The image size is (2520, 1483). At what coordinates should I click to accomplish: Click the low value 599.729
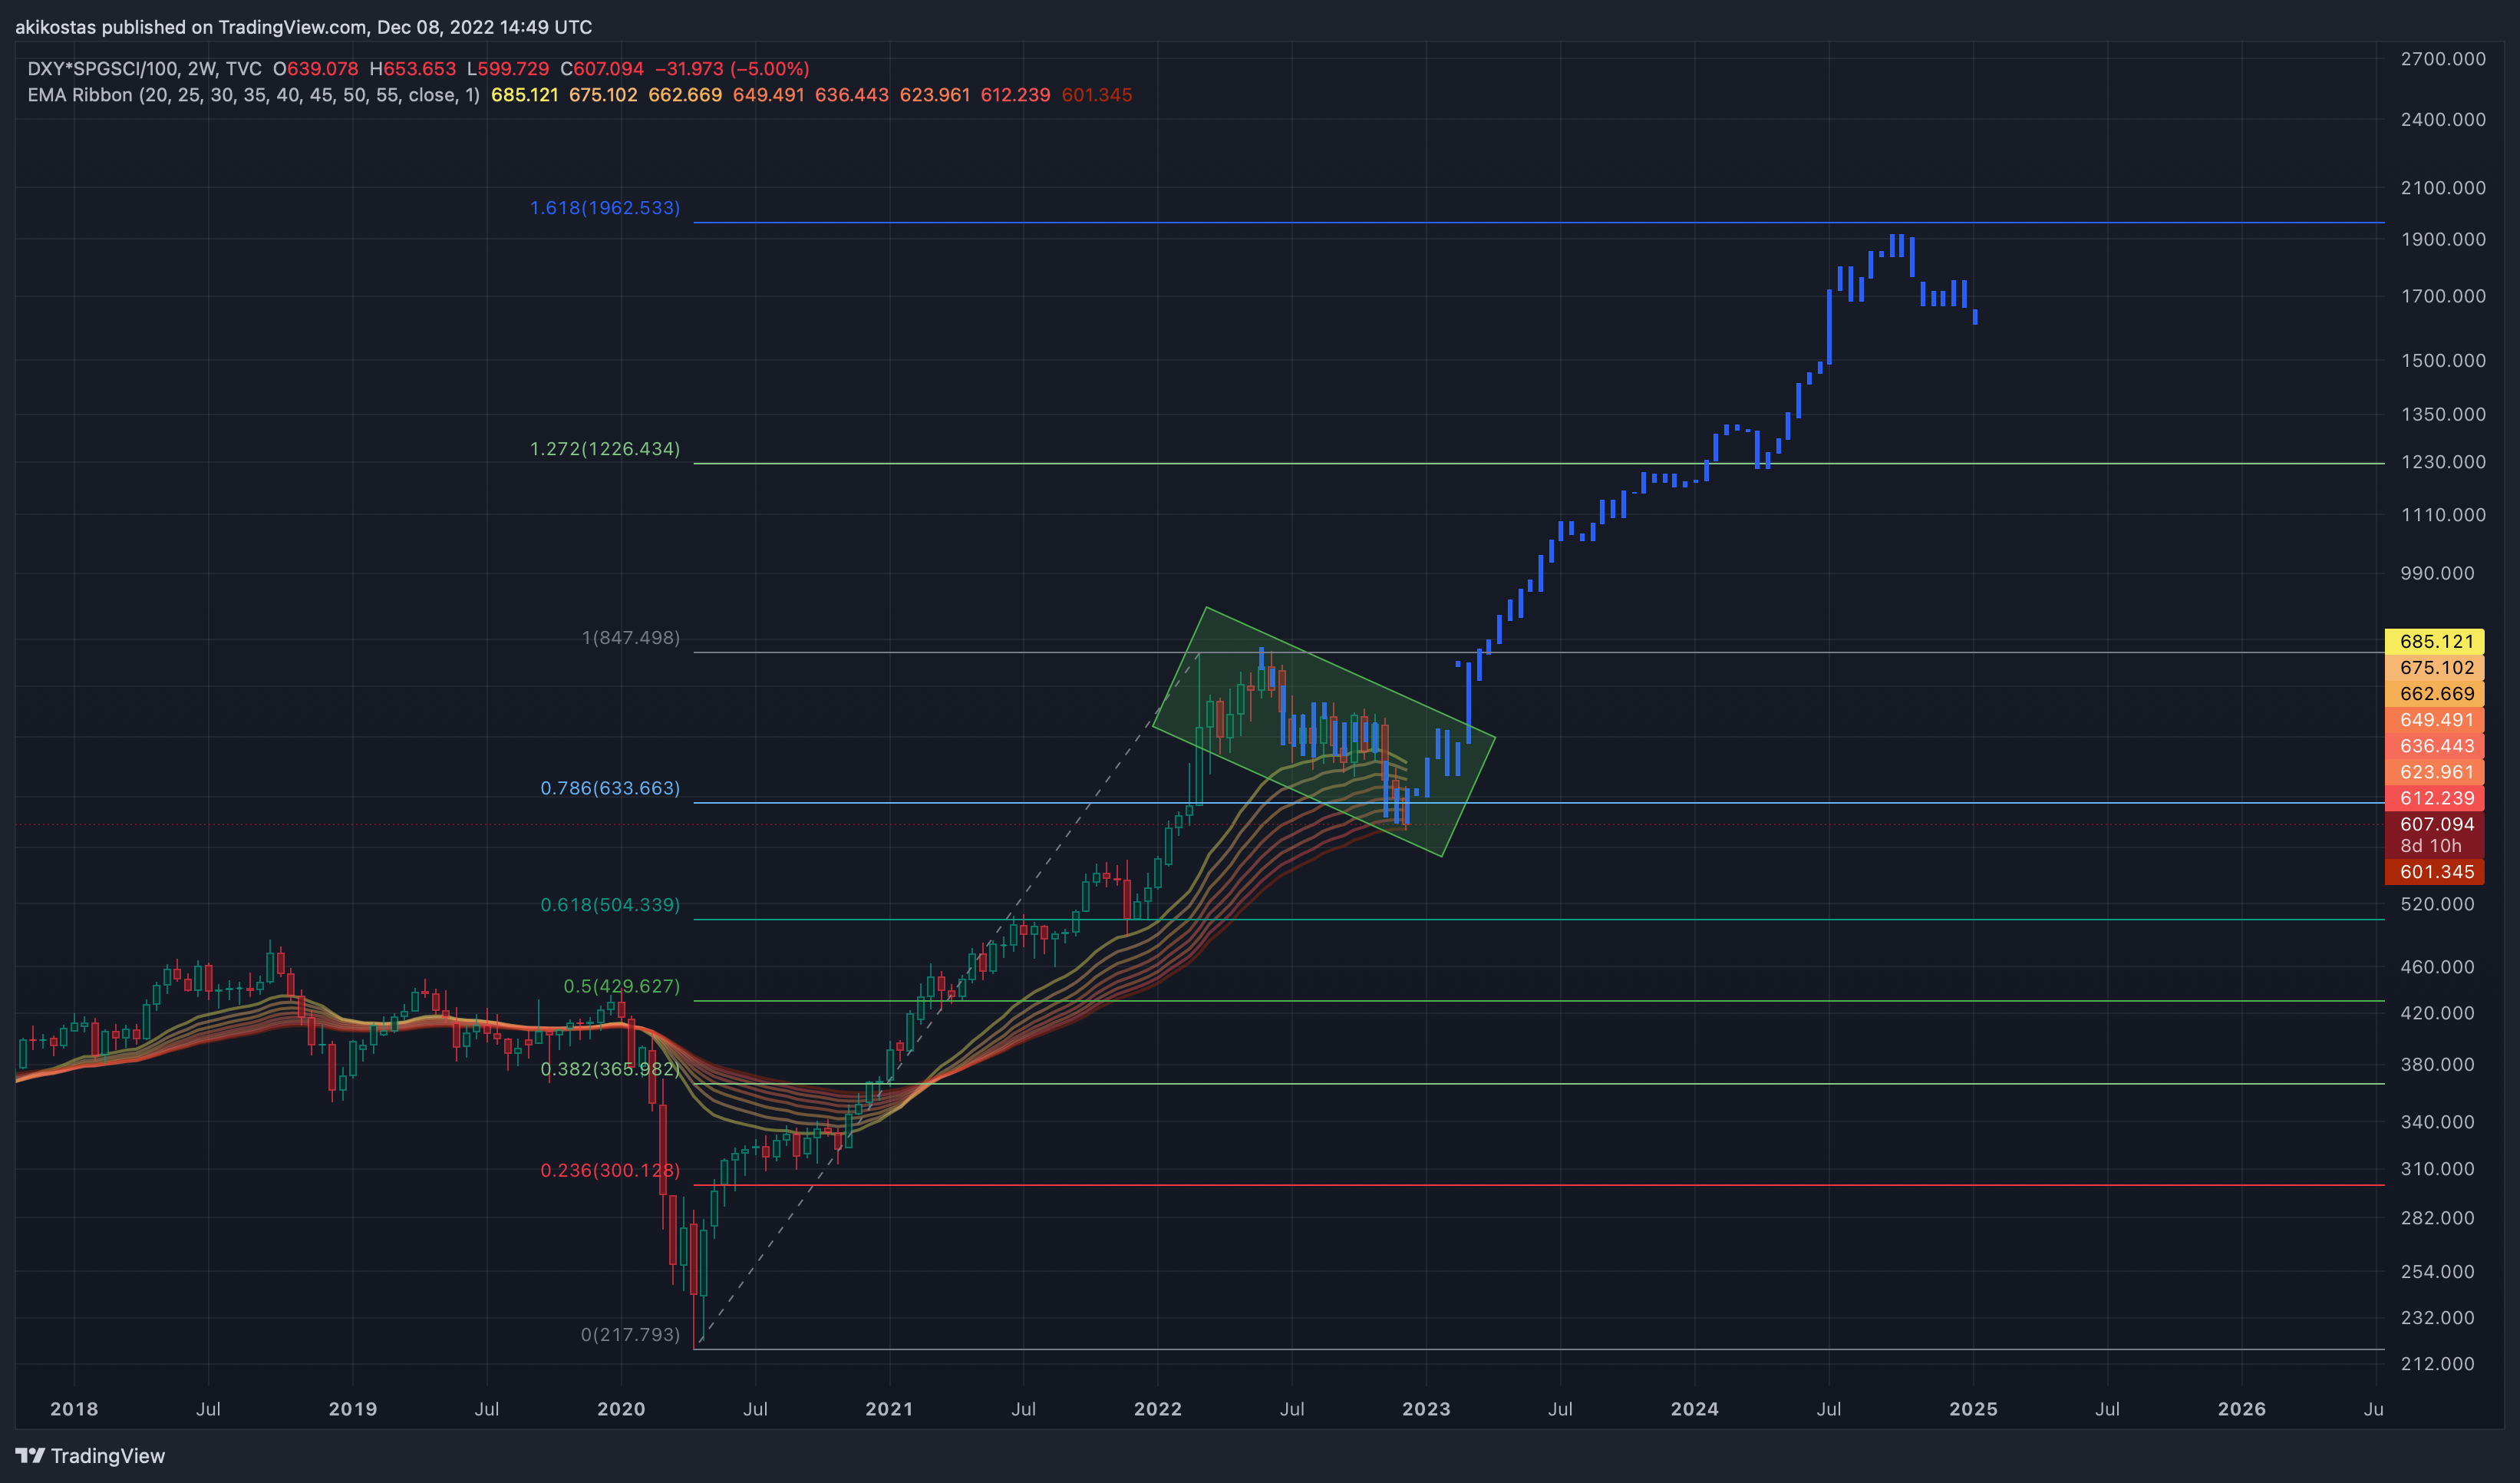(513, 69)
